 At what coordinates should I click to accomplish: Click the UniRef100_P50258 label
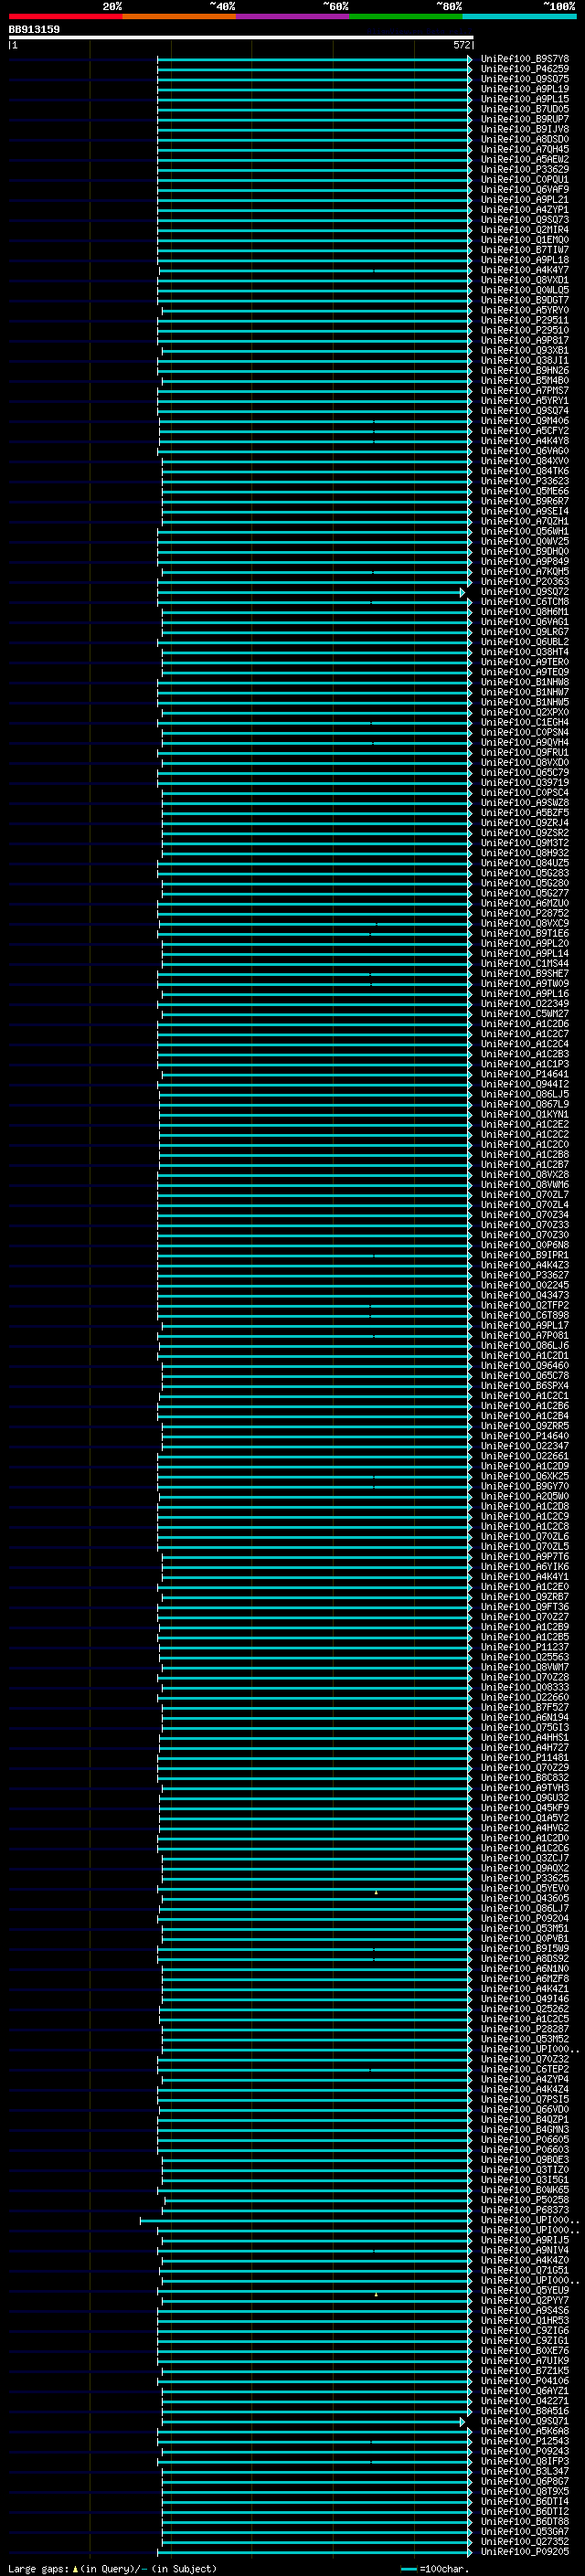525,2201
